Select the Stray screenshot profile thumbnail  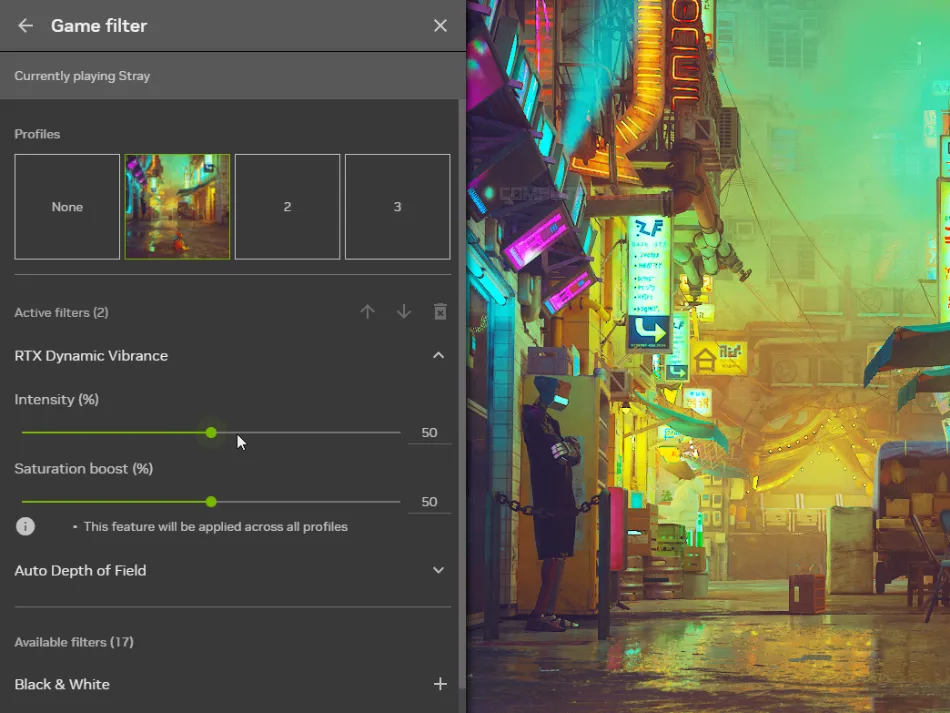[178, 207]
